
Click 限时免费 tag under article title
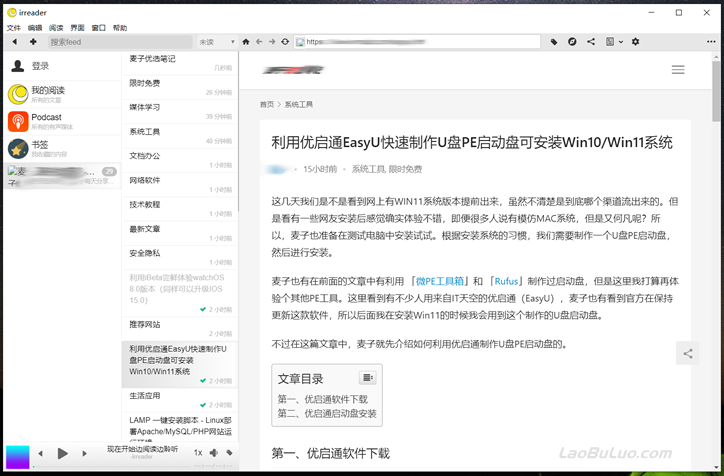tap(405, 169)
